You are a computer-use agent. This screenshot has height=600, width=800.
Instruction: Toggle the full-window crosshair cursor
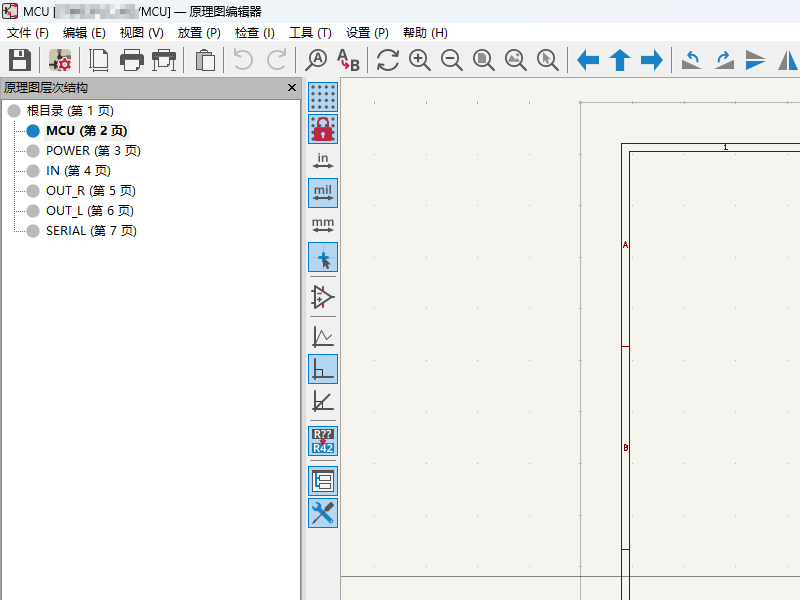[323, 257]
